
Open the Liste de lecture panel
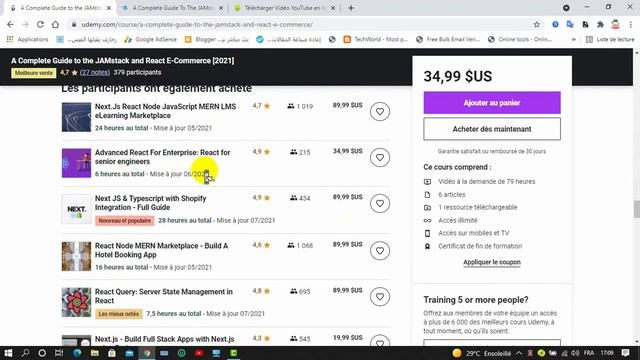(610, 39)
